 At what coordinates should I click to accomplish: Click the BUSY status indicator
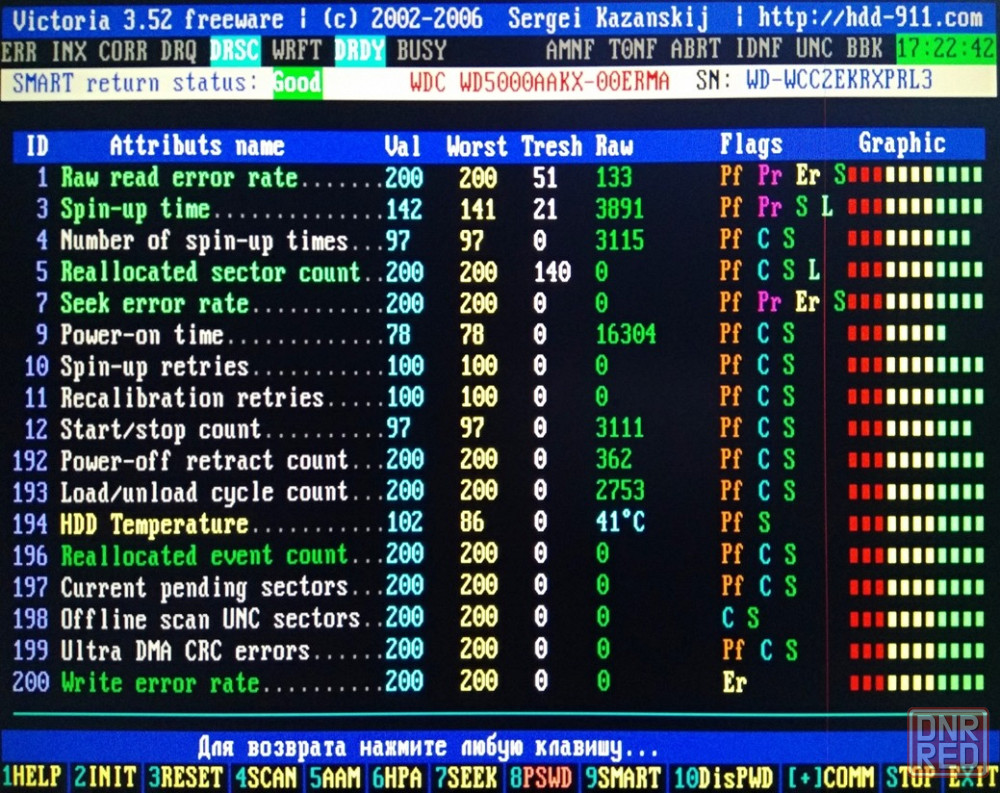coord(421,50)
